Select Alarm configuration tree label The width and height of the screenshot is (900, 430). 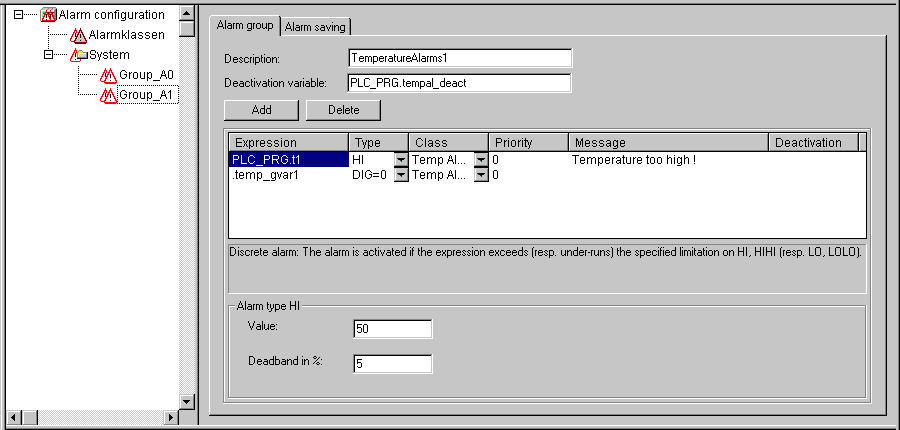pos(111,15)
